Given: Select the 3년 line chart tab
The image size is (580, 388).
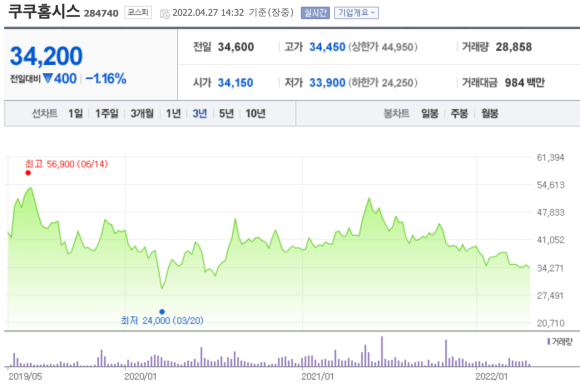Looking at the screenshot, I should click(200, 114).
